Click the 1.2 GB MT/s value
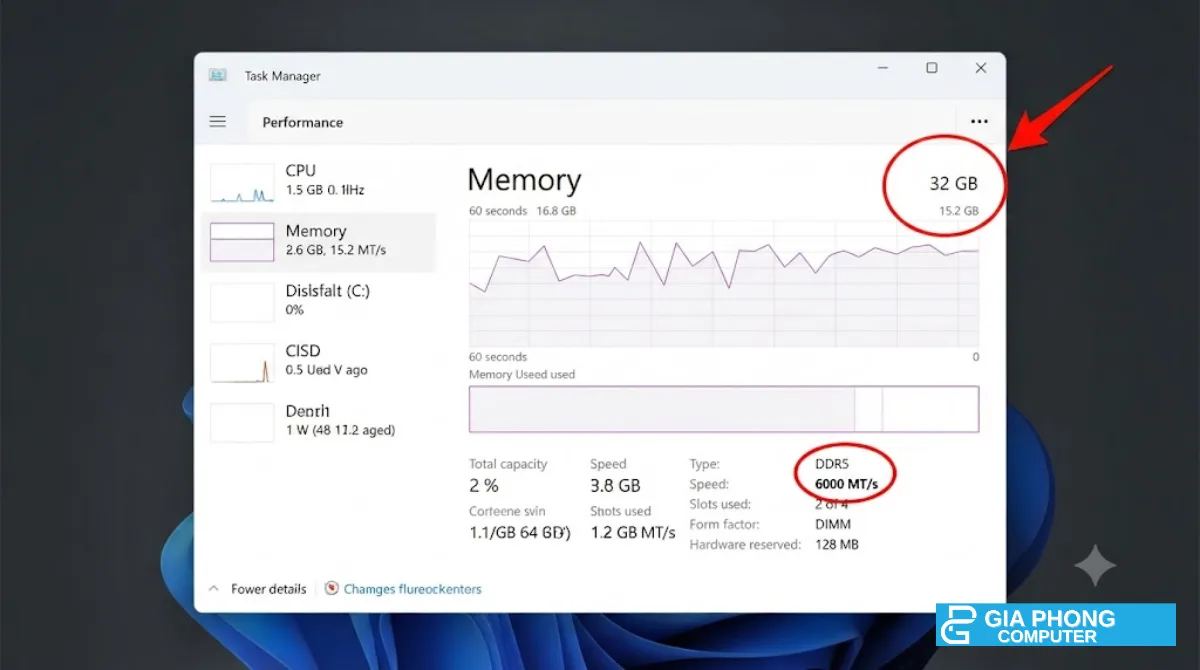The width and height of the screenshot is (1200, 670). coord(633,532)
